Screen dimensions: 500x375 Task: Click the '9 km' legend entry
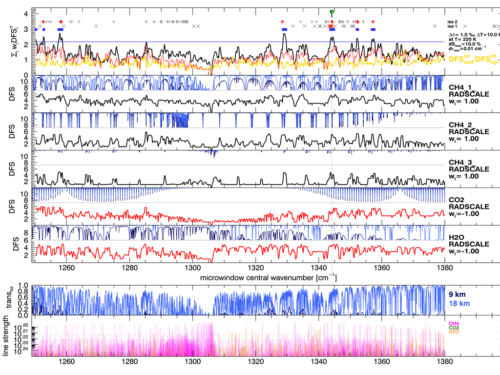click(x=457, y=294)
